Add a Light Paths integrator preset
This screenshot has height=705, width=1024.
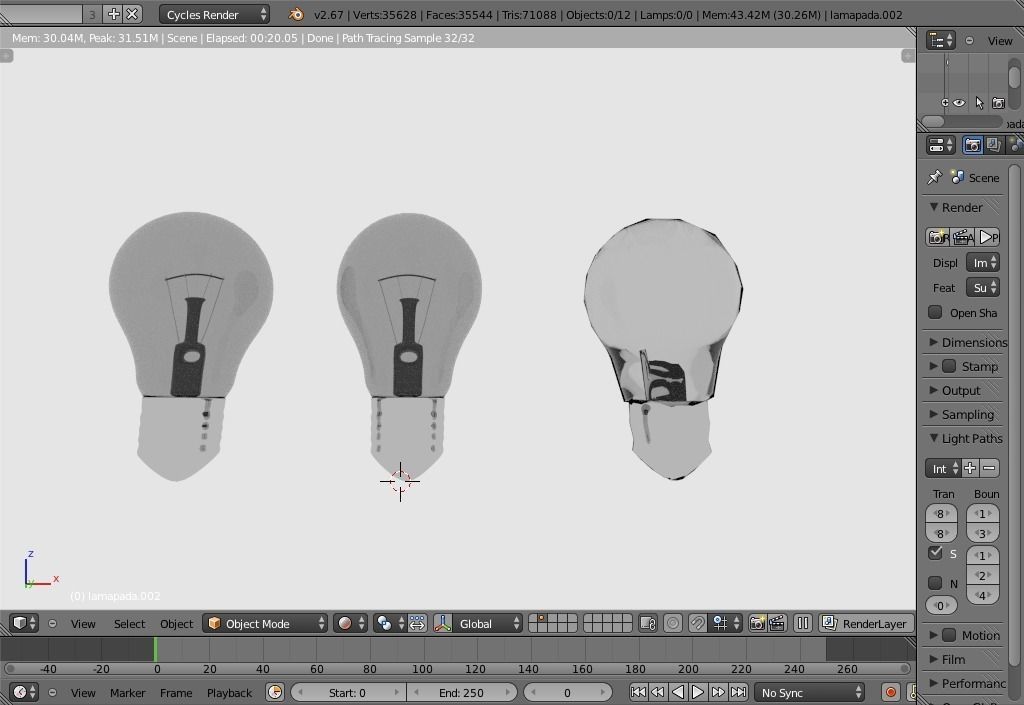970,468
